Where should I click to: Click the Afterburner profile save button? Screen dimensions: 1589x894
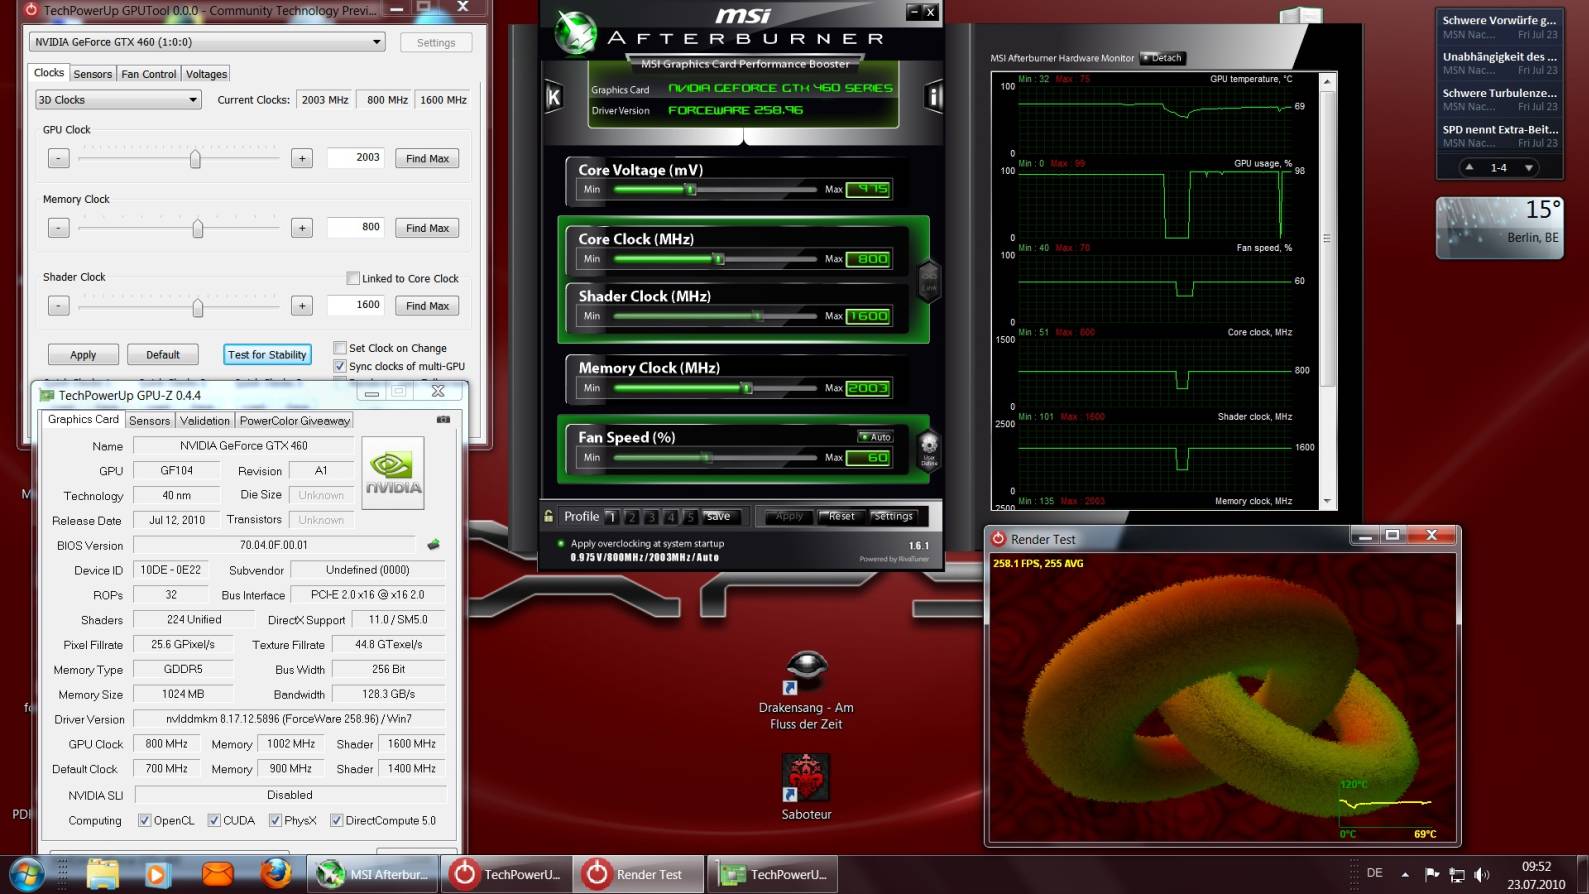(x=719, y=517)
